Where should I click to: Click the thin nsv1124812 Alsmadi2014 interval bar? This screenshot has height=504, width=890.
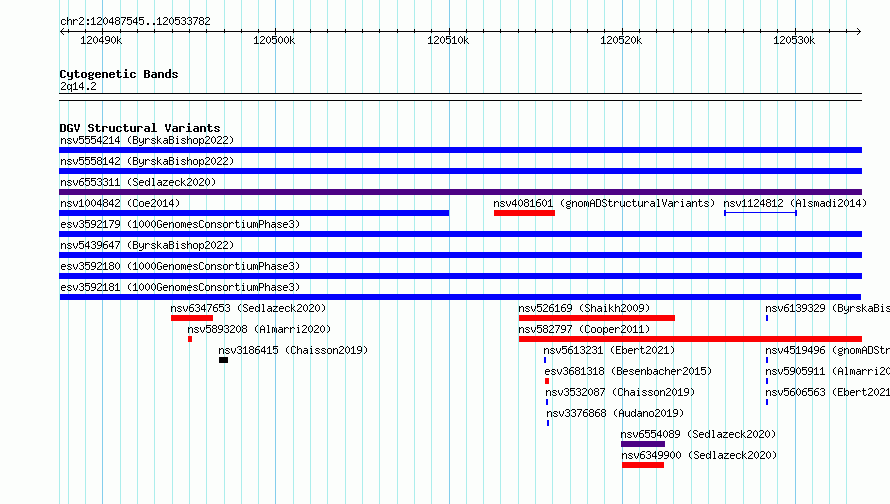[x=761, y=213]
